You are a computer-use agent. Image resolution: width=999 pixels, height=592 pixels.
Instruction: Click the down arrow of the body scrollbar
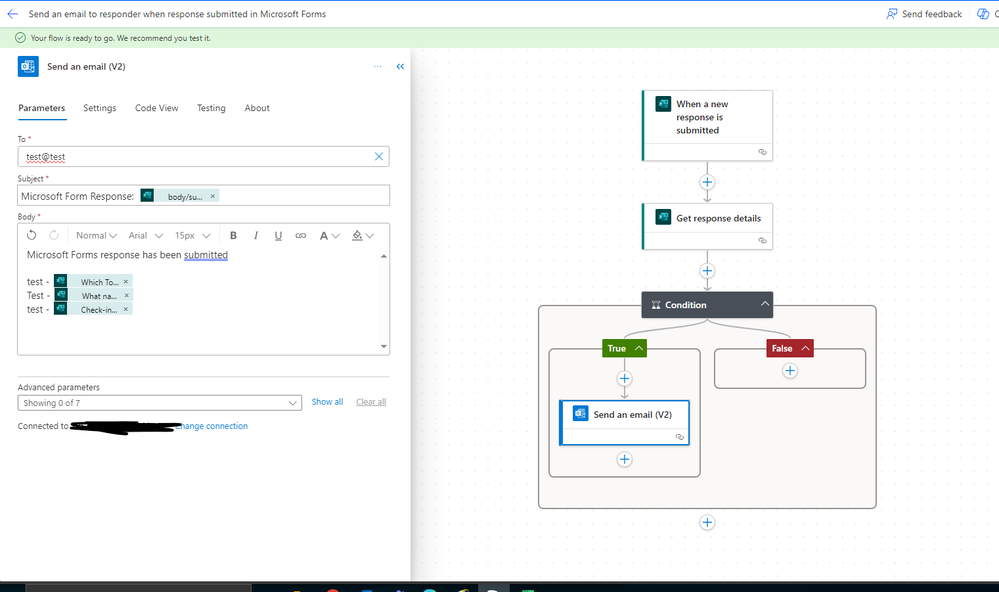click(x=384, y=347)
